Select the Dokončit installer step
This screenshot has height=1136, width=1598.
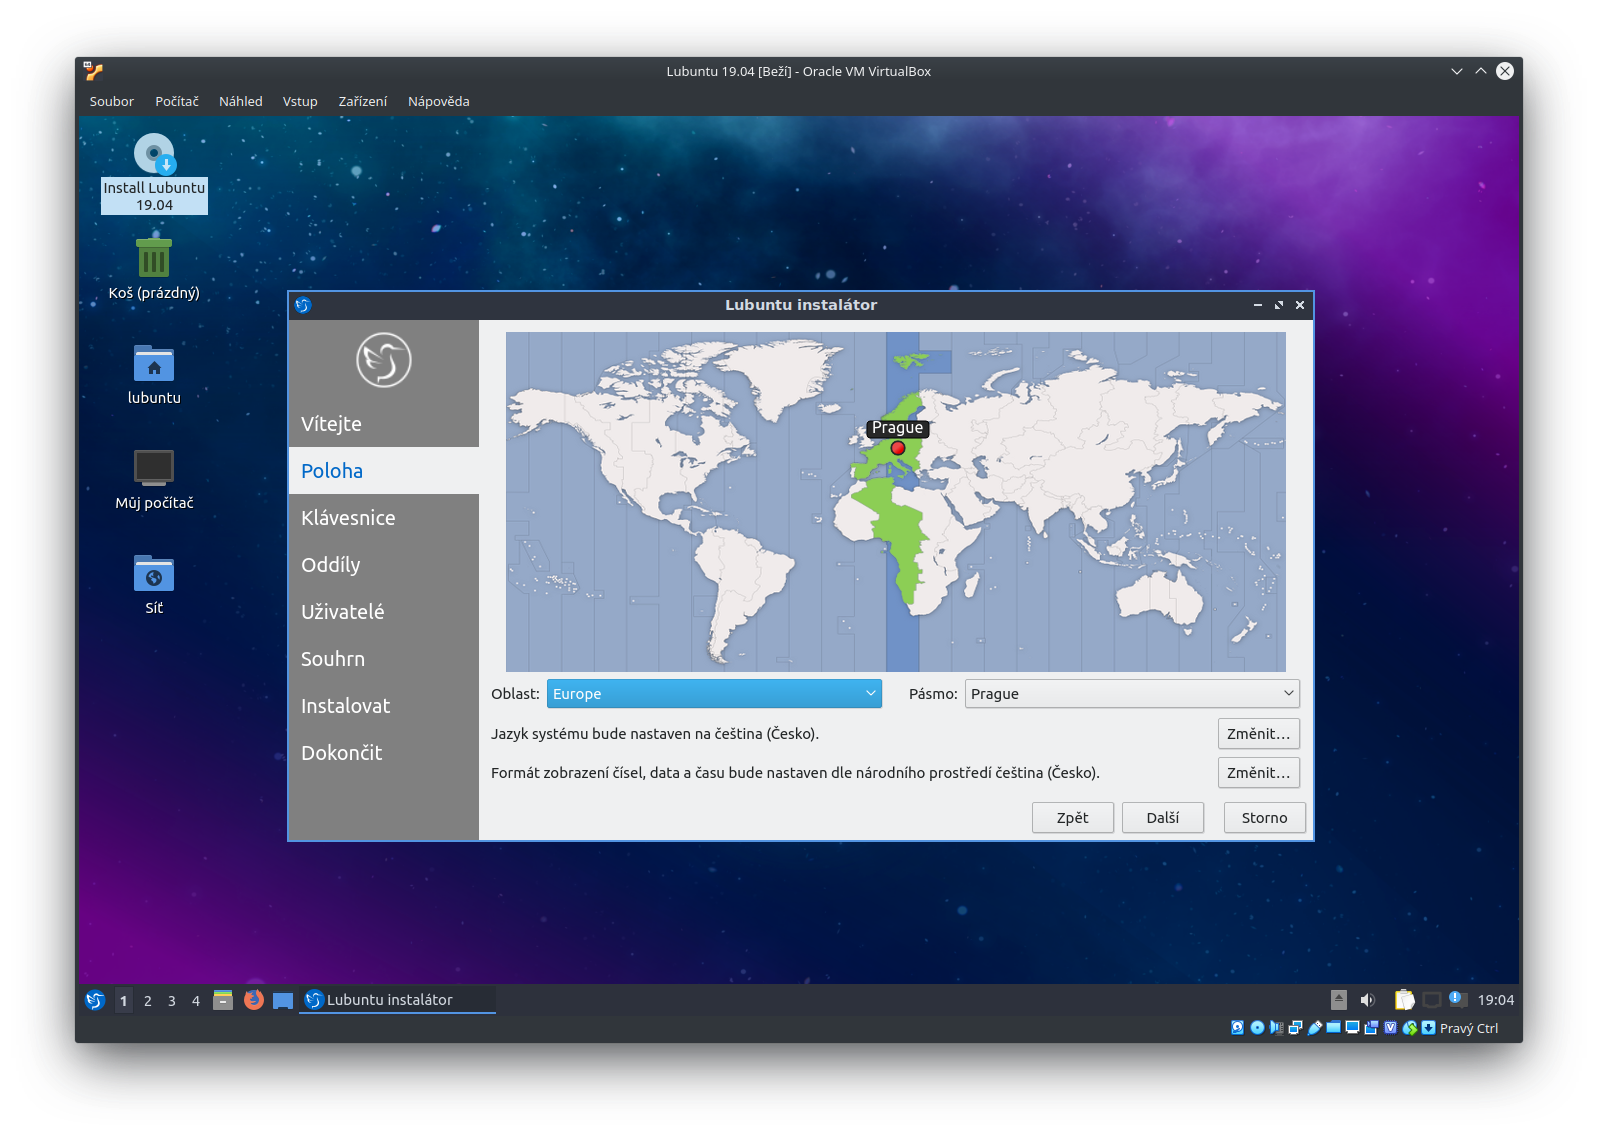384,753
